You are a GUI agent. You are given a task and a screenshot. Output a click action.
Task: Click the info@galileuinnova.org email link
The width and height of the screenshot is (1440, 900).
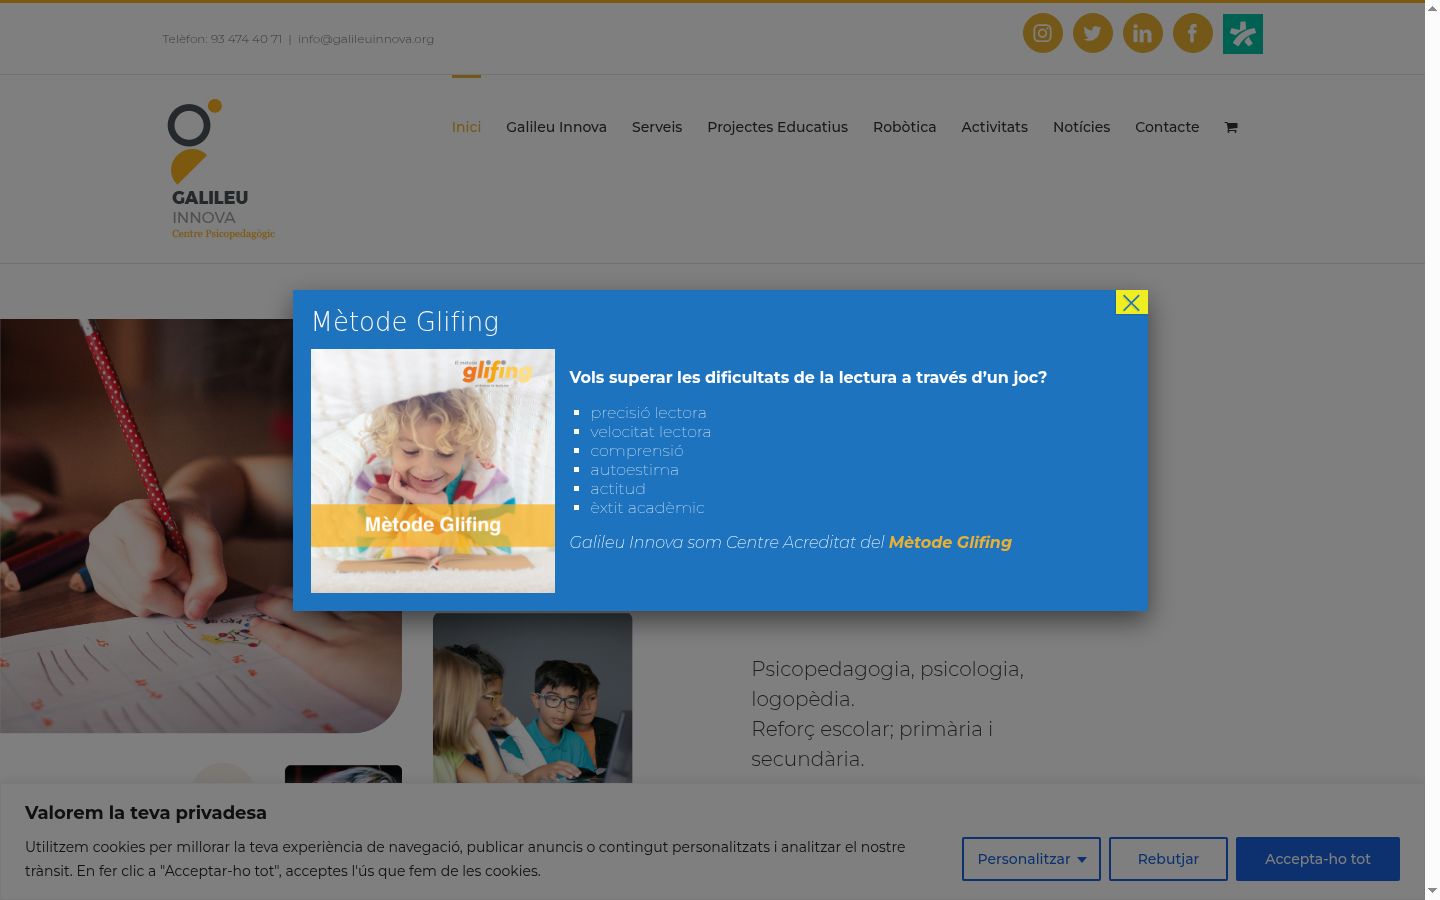coord(366,39)
